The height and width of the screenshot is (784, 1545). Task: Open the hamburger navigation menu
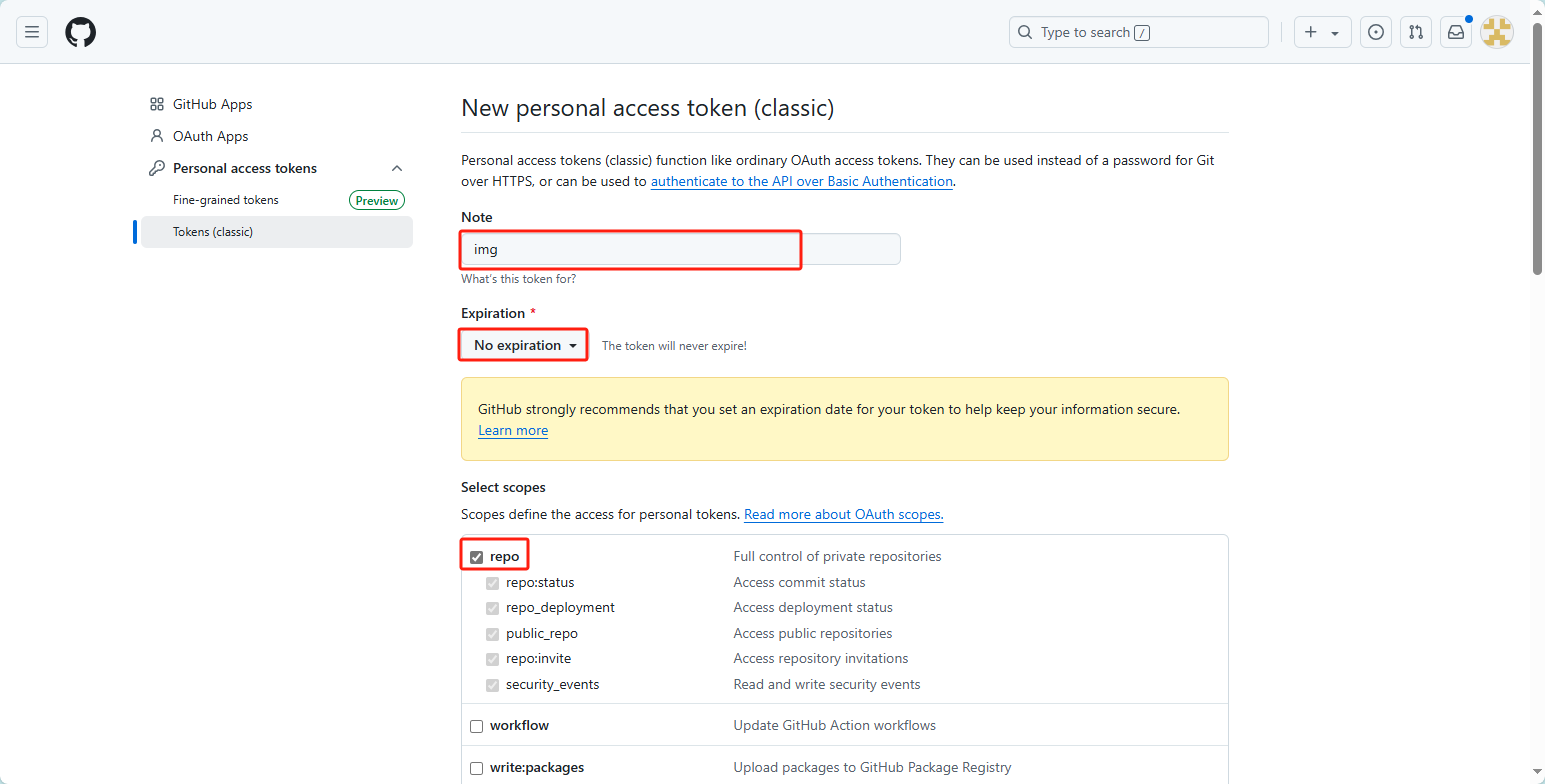point(32,32)
